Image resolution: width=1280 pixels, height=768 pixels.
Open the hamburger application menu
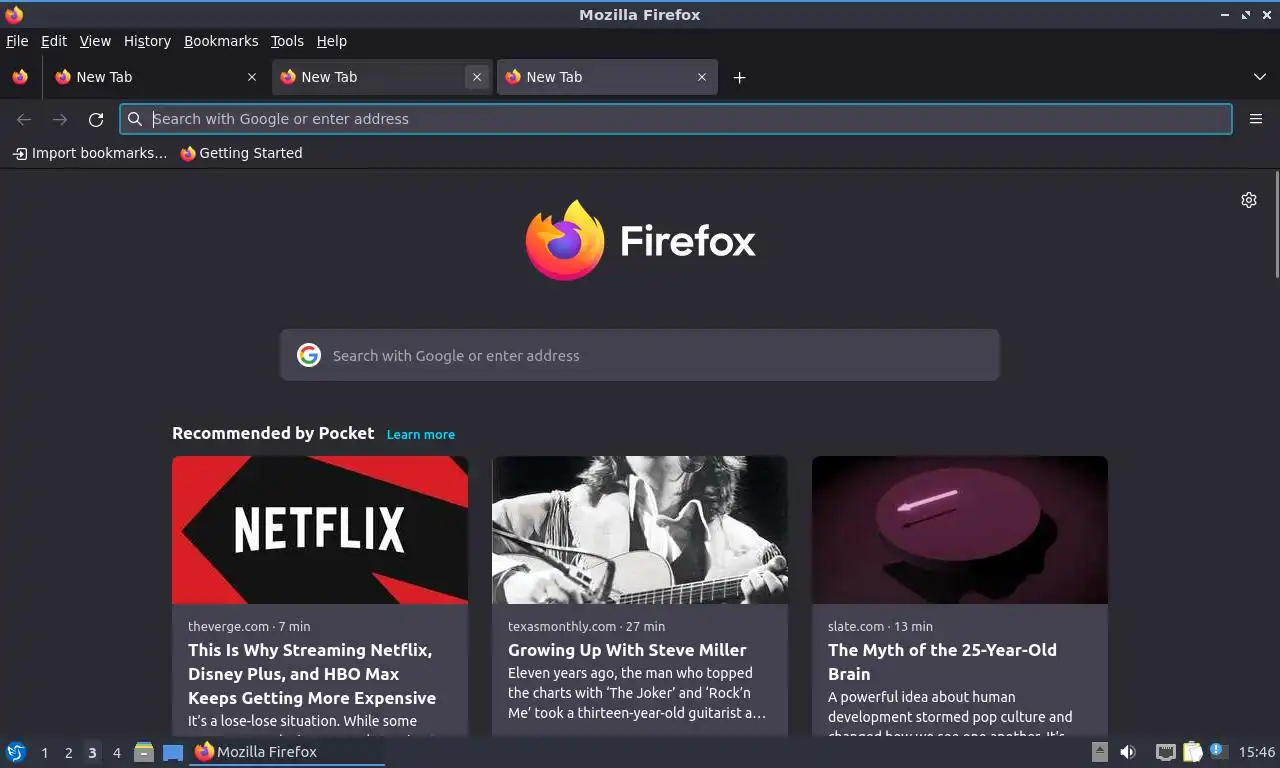[x=1256, y=119]
